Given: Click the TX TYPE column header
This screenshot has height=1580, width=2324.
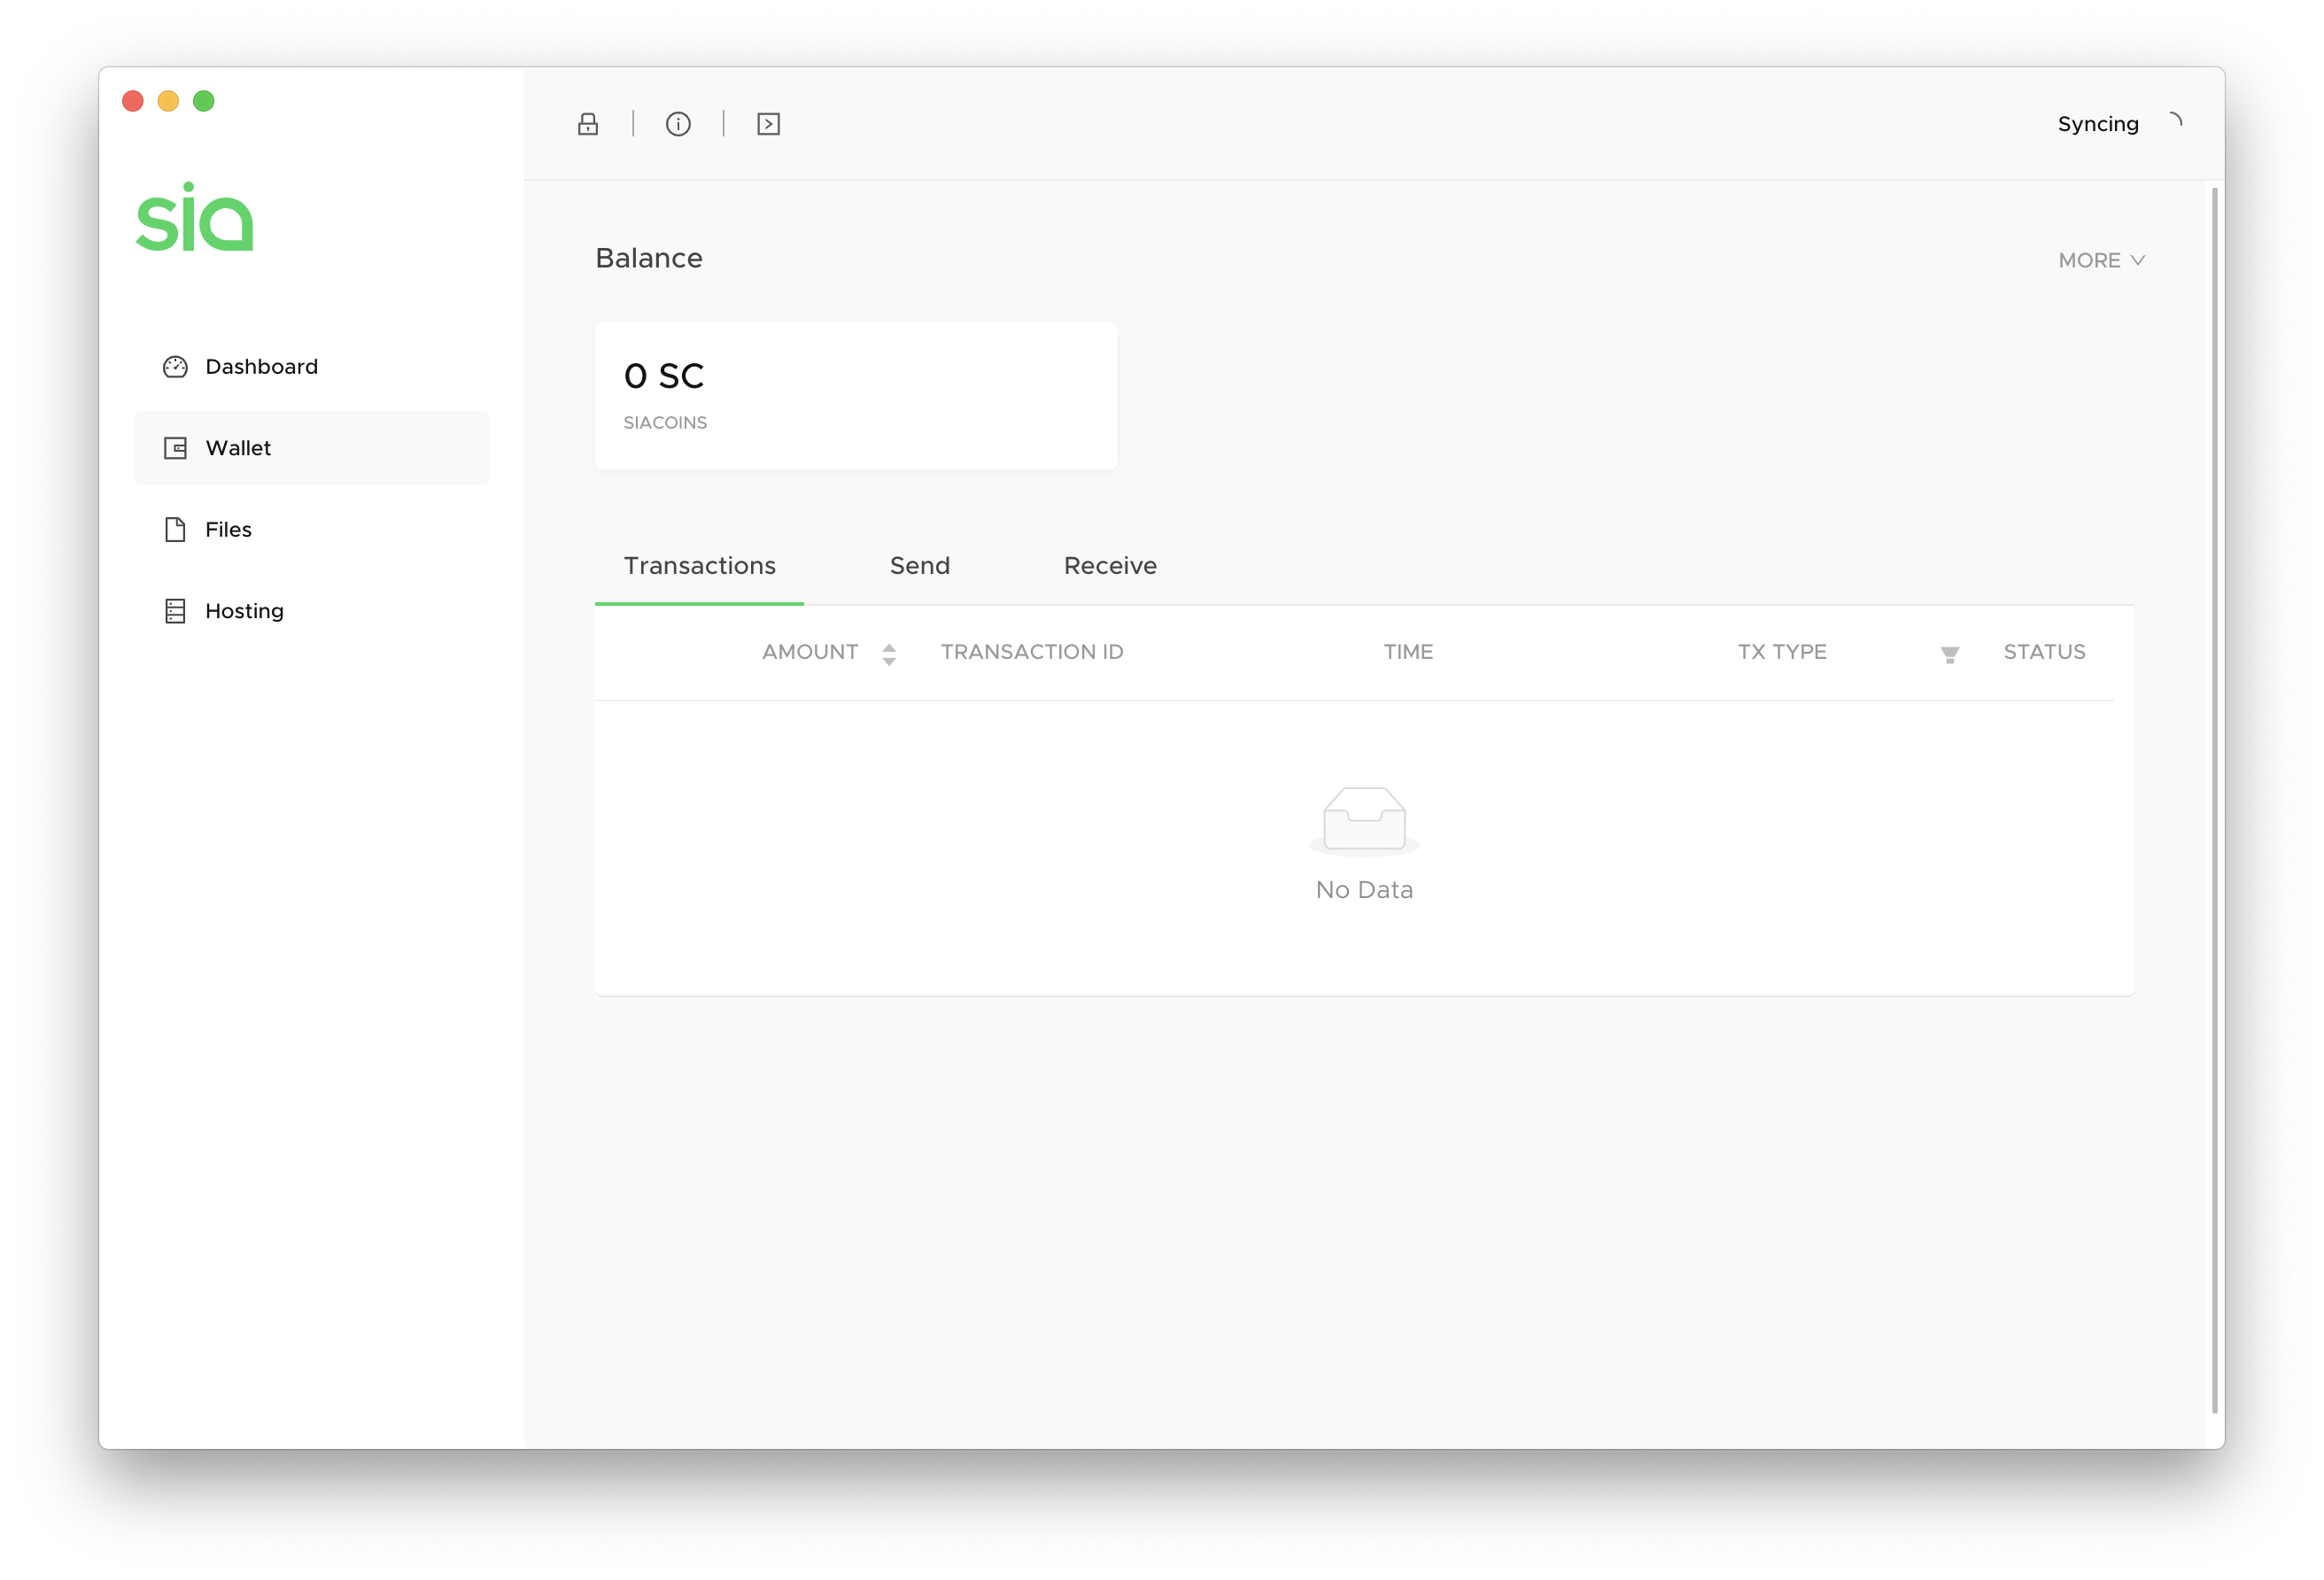Looking at the screenshot, I should (x=1782, y=652).
